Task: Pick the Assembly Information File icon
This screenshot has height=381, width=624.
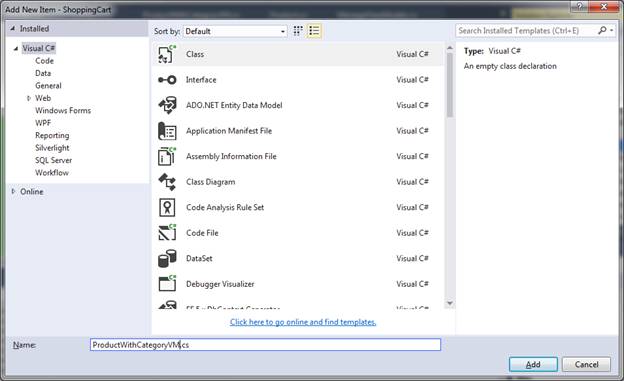Action: (x=167, y=156)
